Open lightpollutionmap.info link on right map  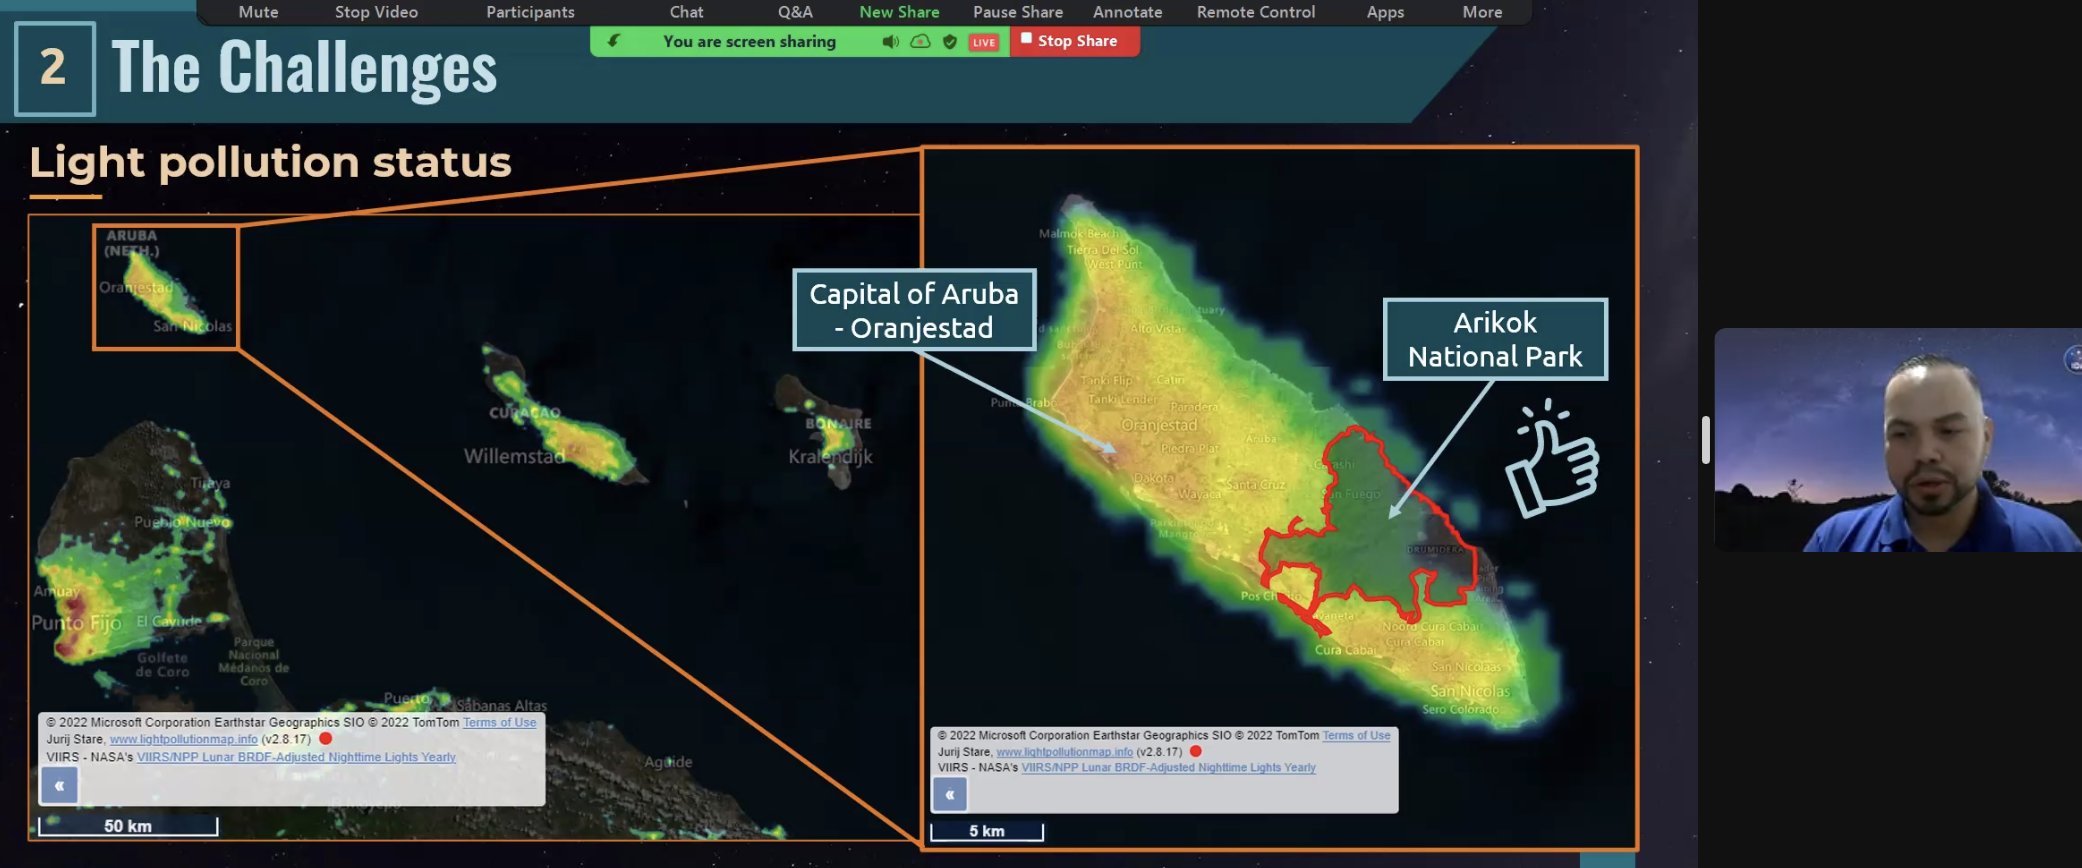pos(1064,752)
